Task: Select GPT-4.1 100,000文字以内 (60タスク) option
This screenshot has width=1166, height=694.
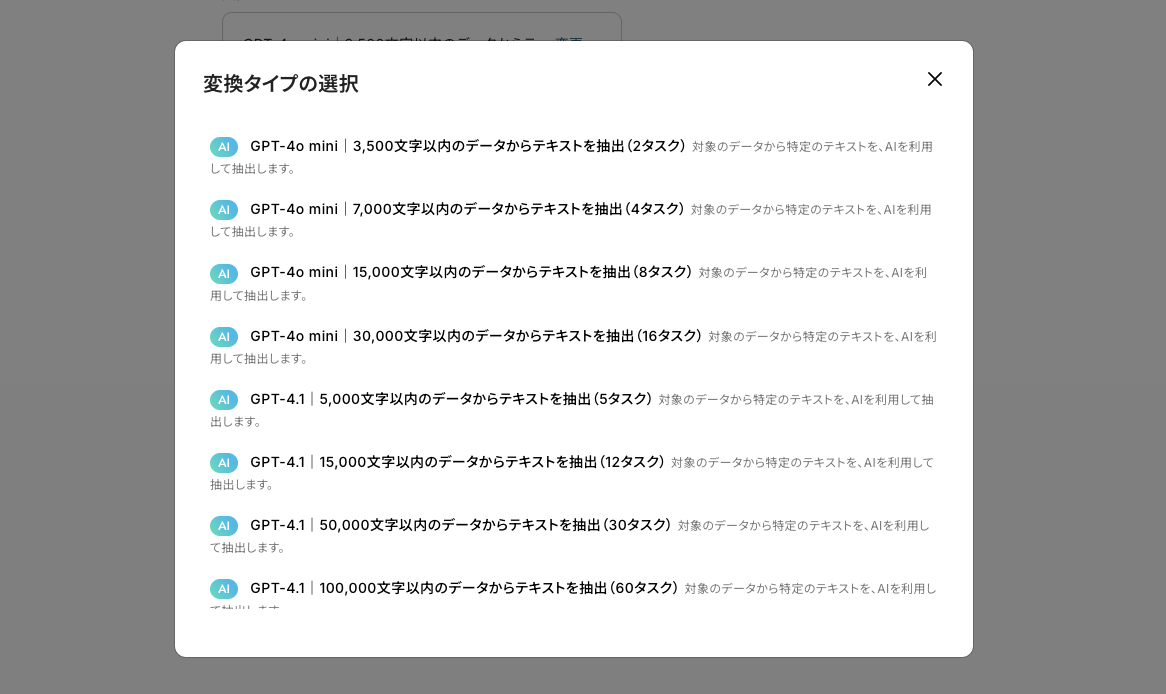Action: (x=573, y=594)
